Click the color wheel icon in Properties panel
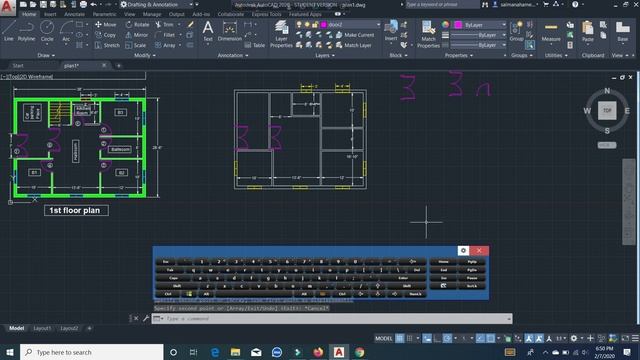The height and width of the screenshot is (360, 640). (445, 24)
